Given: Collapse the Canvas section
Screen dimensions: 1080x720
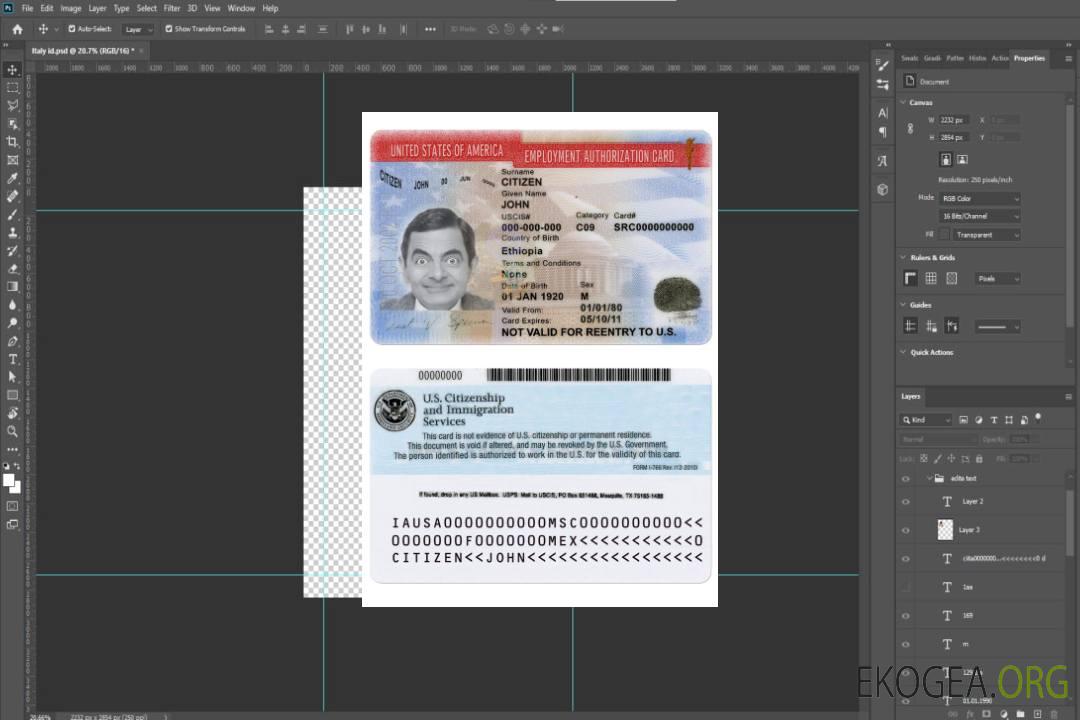Looking at the screenshot, I should [903, 102].
